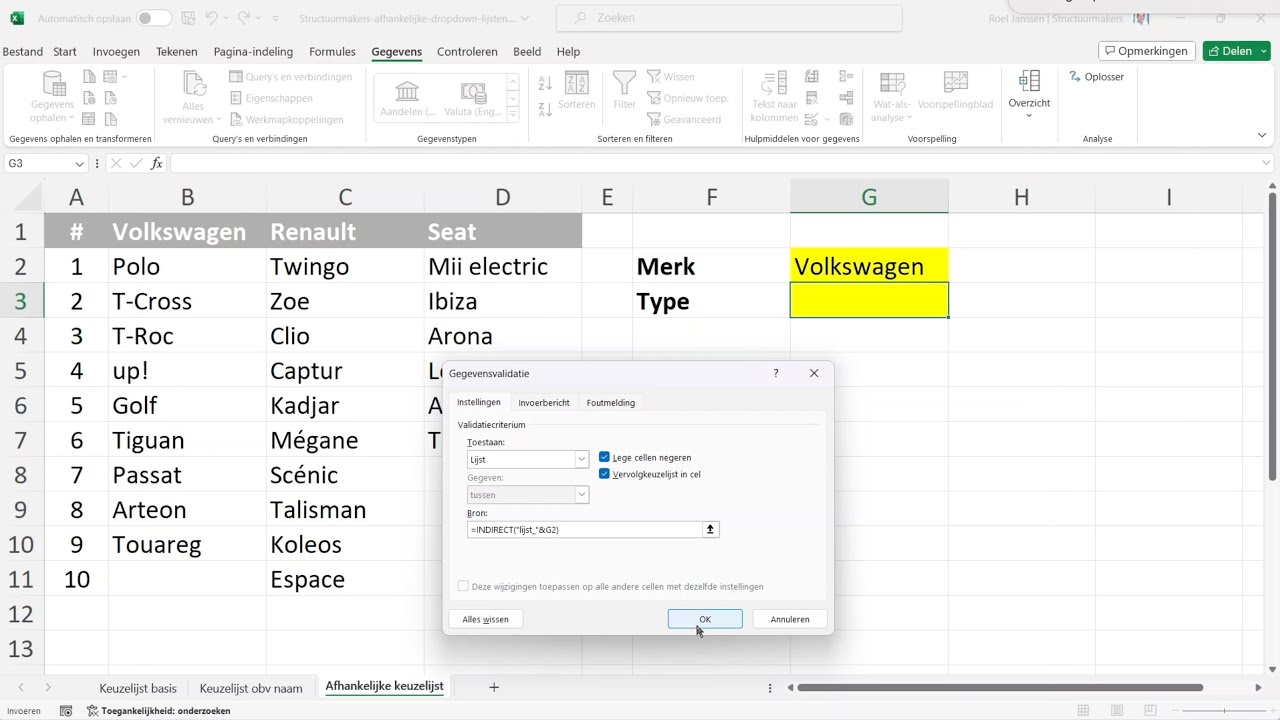This screenshot has width=1280, height=720.
Task: Click the Zoeken search box
Action: click(729, 18)
